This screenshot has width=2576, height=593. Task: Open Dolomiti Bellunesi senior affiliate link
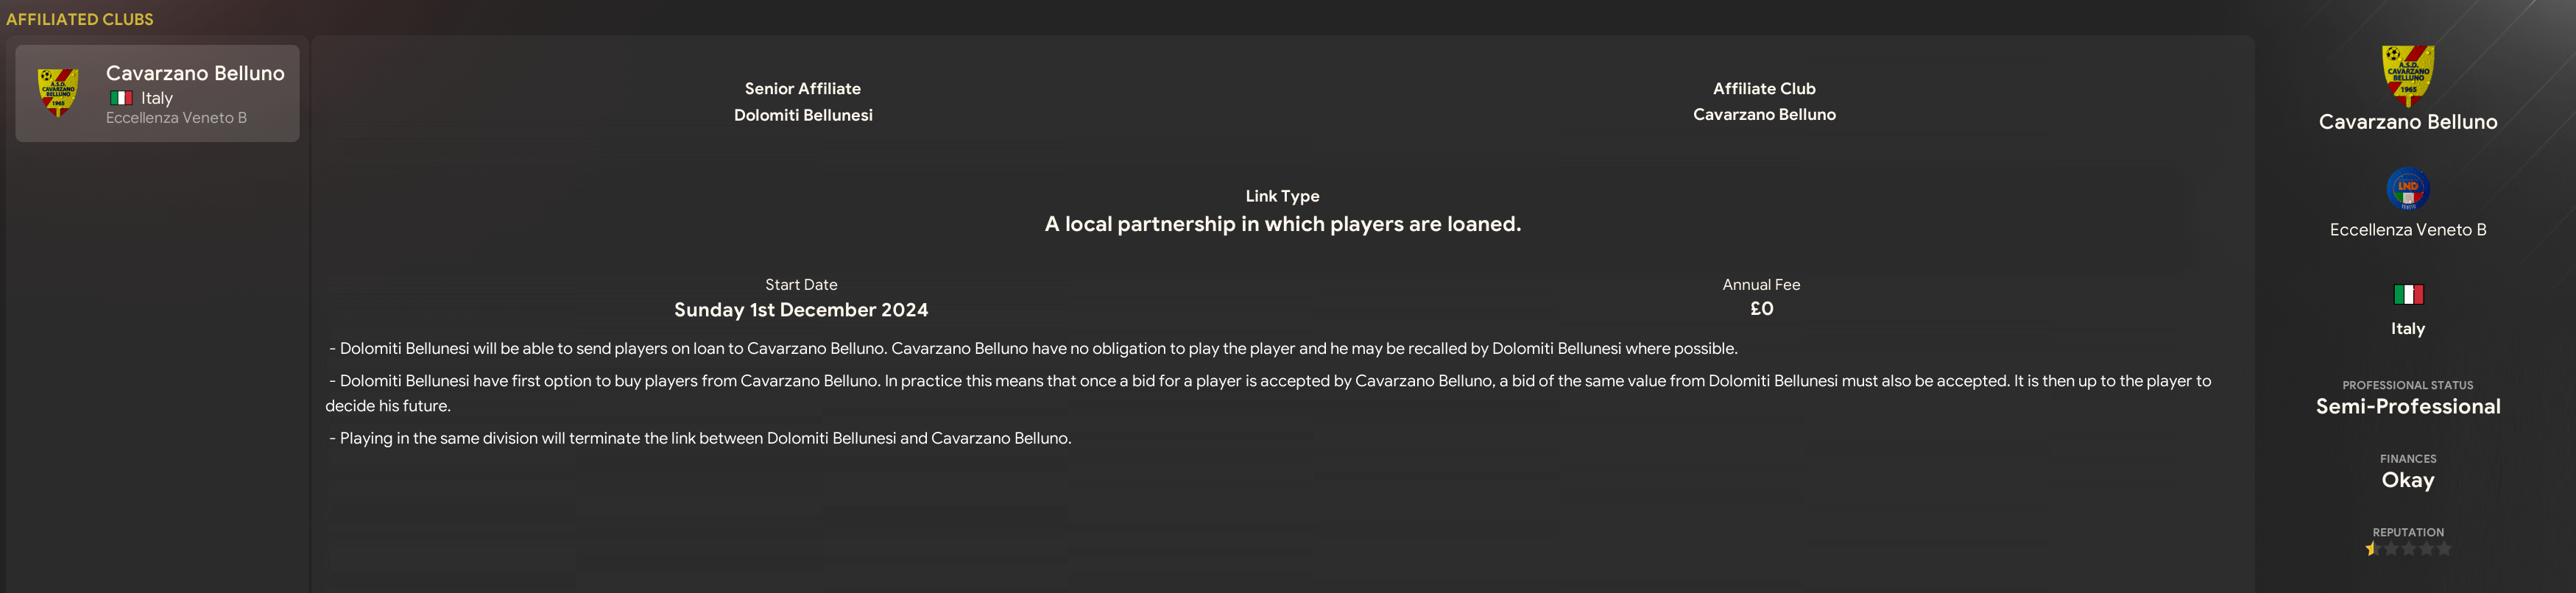802,115
